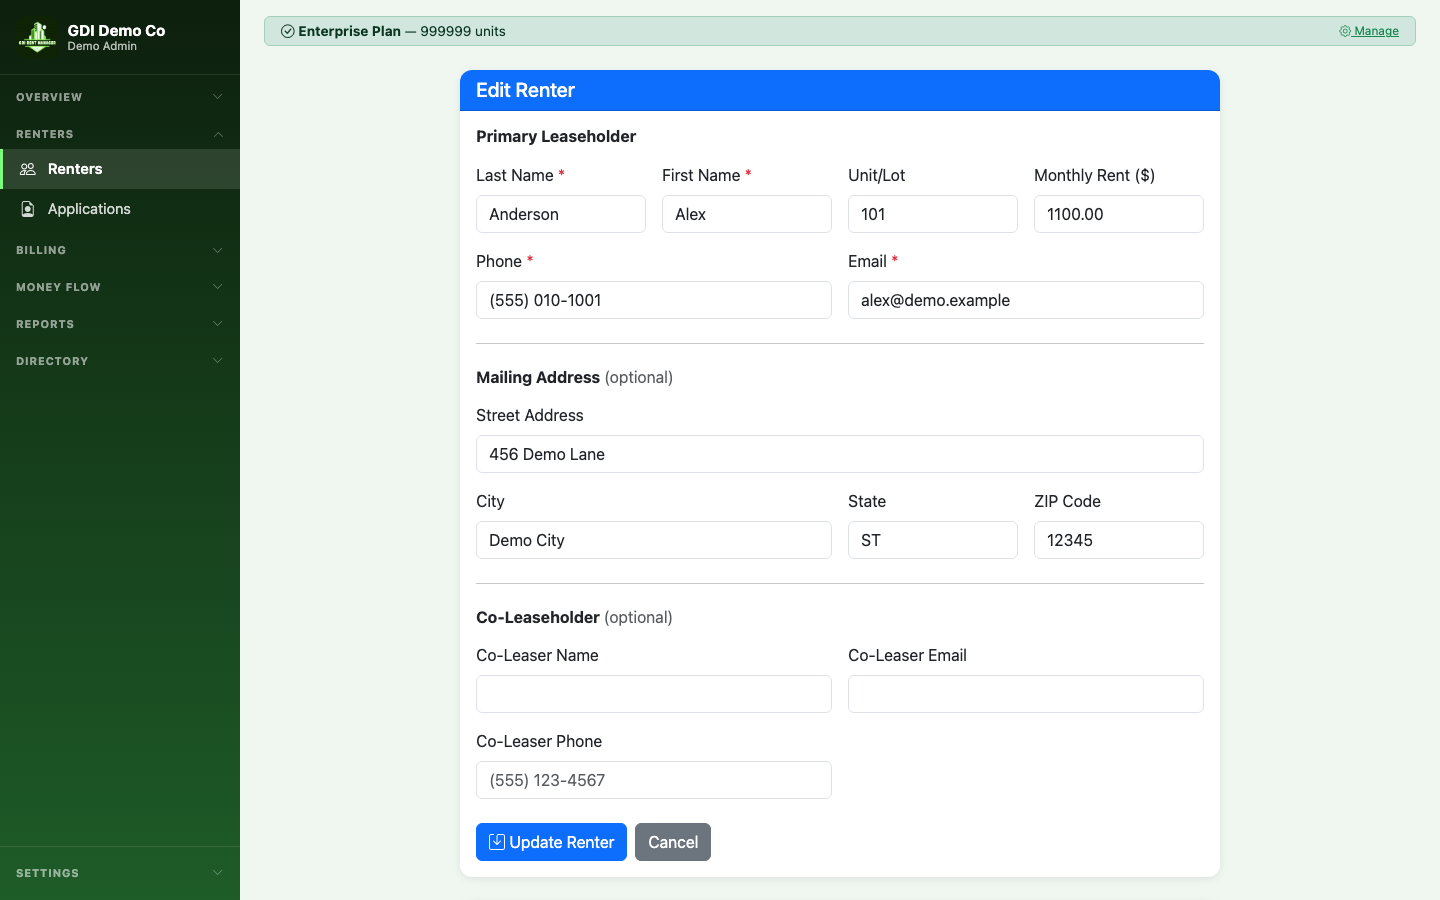Screen dimensions: 1440x900
Task: Click the gear icon beside Manage
Action: coord(1345,31)
